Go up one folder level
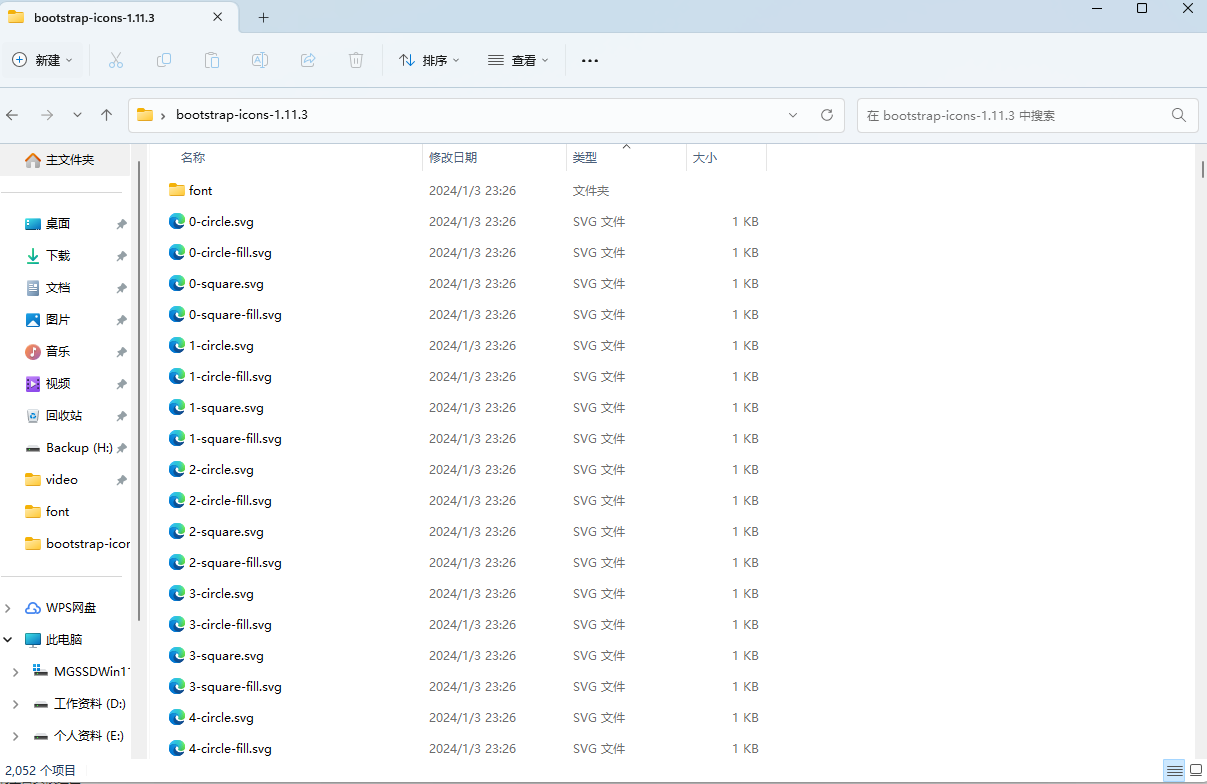The image size is (1207, 784). [106, 115]
